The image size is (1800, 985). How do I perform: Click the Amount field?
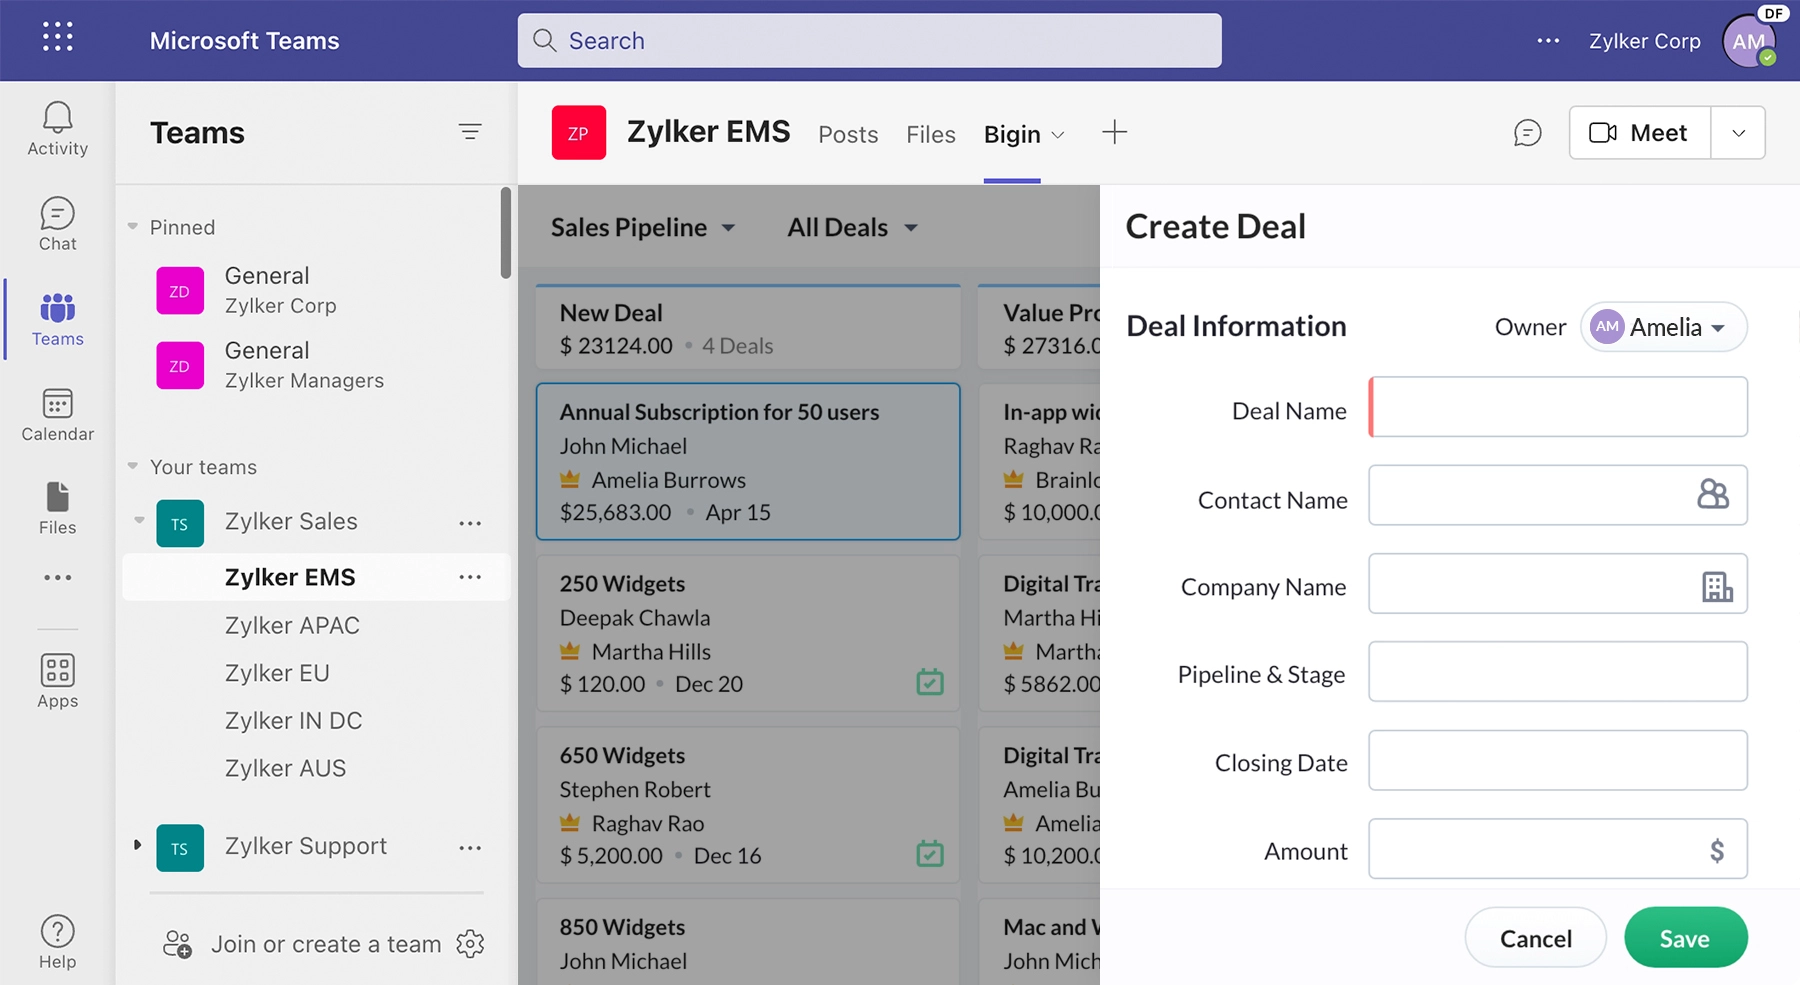(x=1557, y=849)
